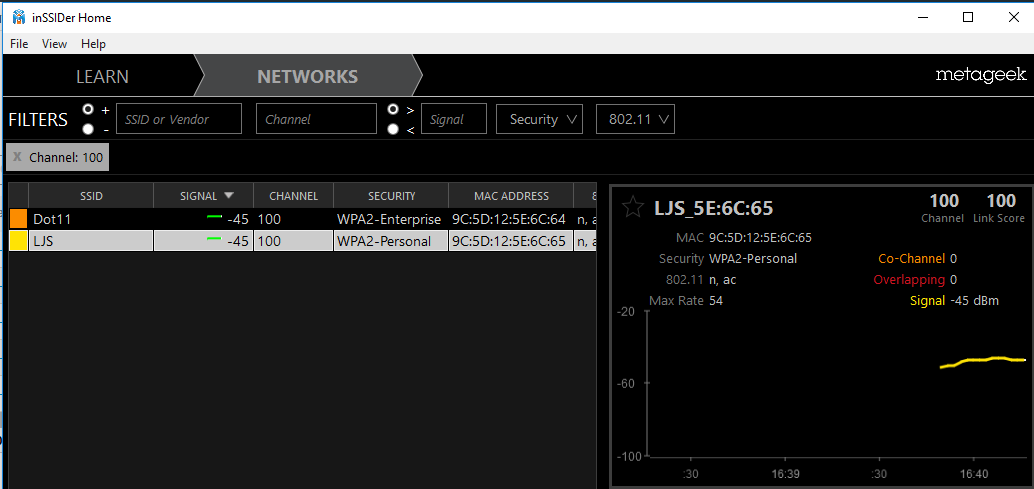Sort by the CHANNEL column header
The width and height of the screenshot is (1034, 489).
pos(293,196)
